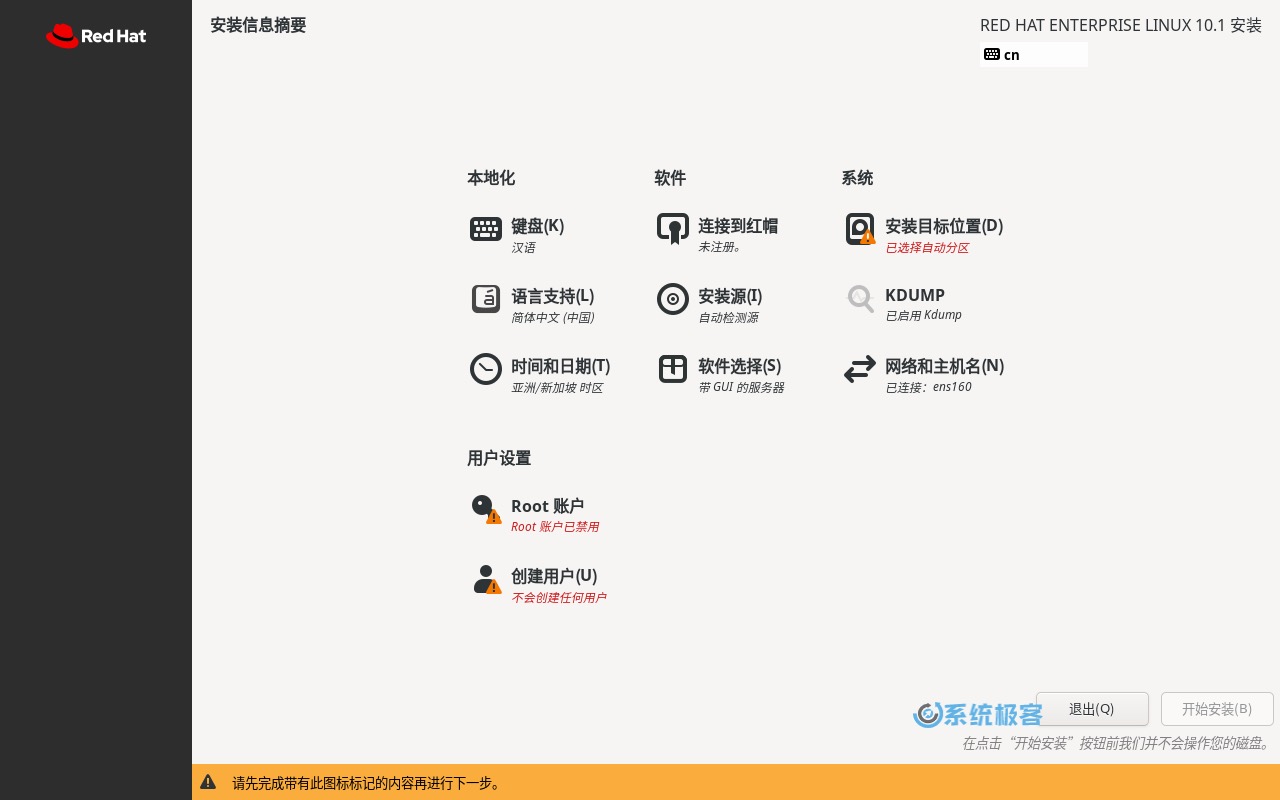The width and height of the screenshot is (1280, 800).
Task: Click the Language Support icon
Action: click(486, 299)
